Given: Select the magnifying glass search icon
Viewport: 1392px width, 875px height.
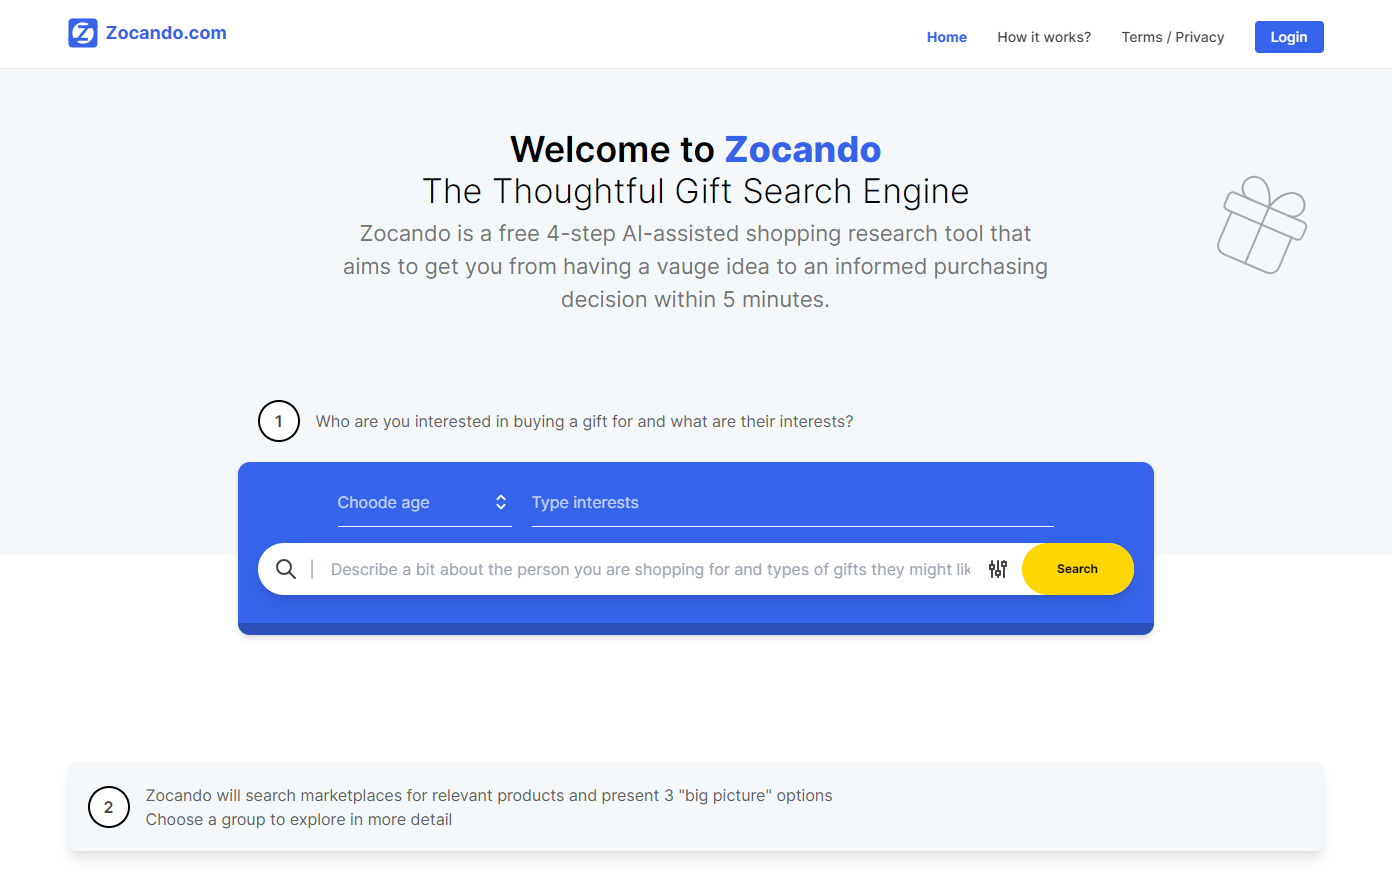Looking at the screenshot, I should [287, 568].
